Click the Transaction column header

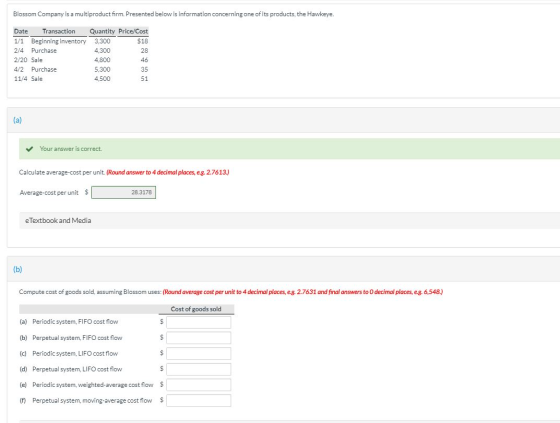[x=59, y=31]
